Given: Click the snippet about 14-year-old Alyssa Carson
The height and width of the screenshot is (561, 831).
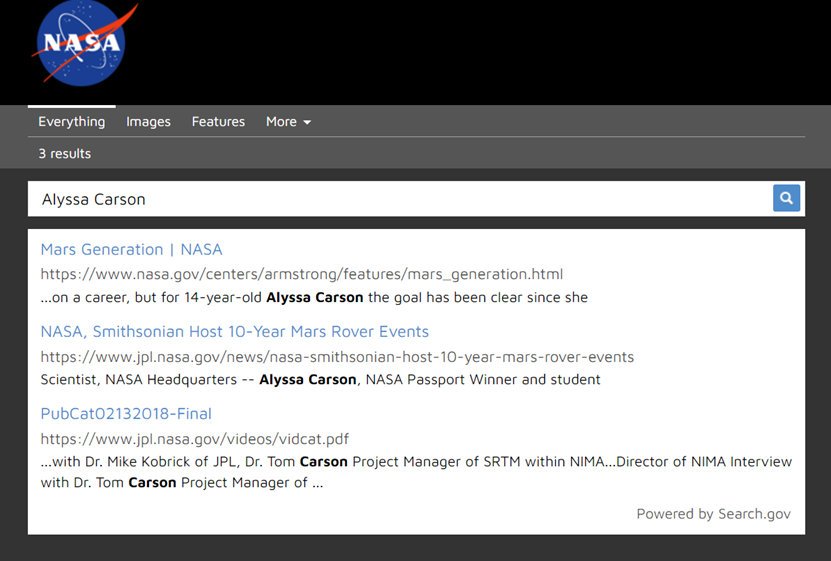Looking at the screenshot, I should (314, 297).
